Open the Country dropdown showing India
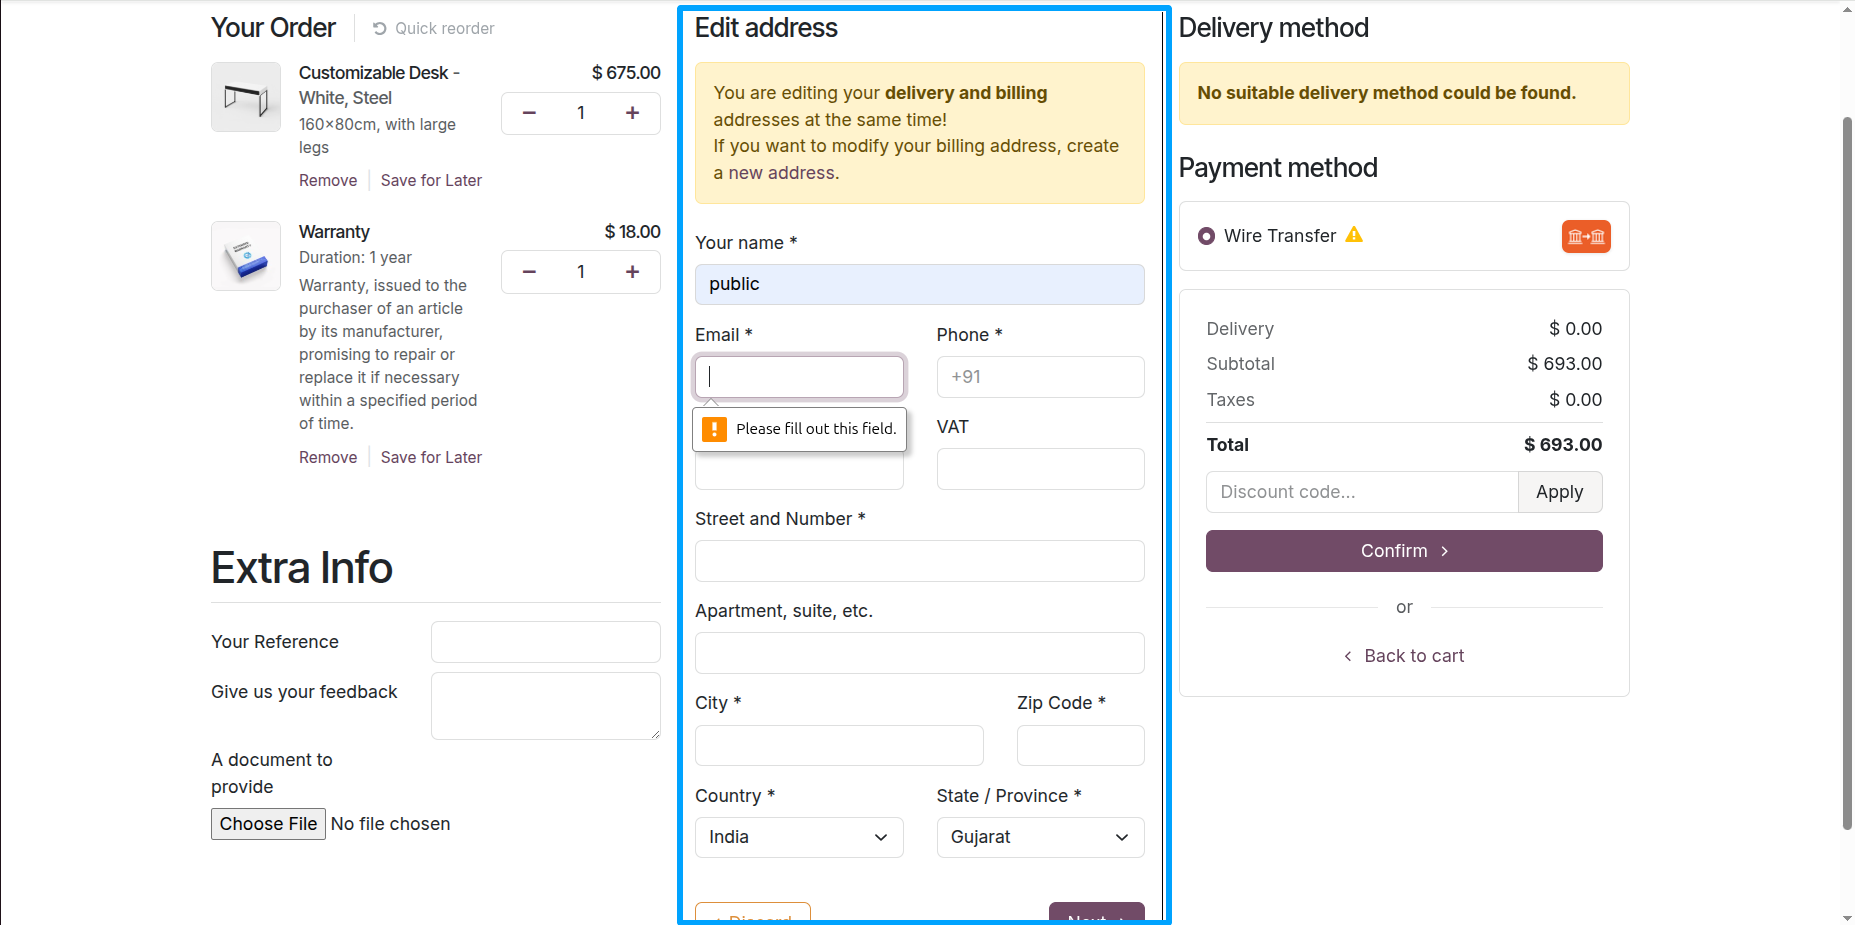 [799, 837]
